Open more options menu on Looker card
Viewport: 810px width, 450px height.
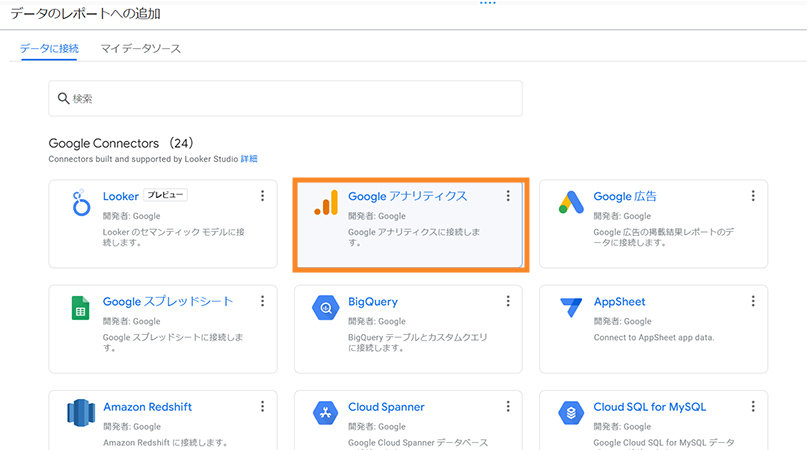click(x=262, y=196)
